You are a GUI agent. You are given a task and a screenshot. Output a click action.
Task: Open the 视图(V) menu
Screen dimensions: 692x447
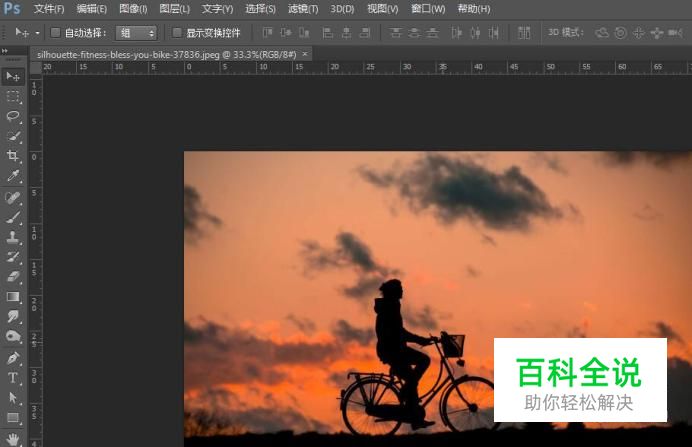(x=383, y=9)
